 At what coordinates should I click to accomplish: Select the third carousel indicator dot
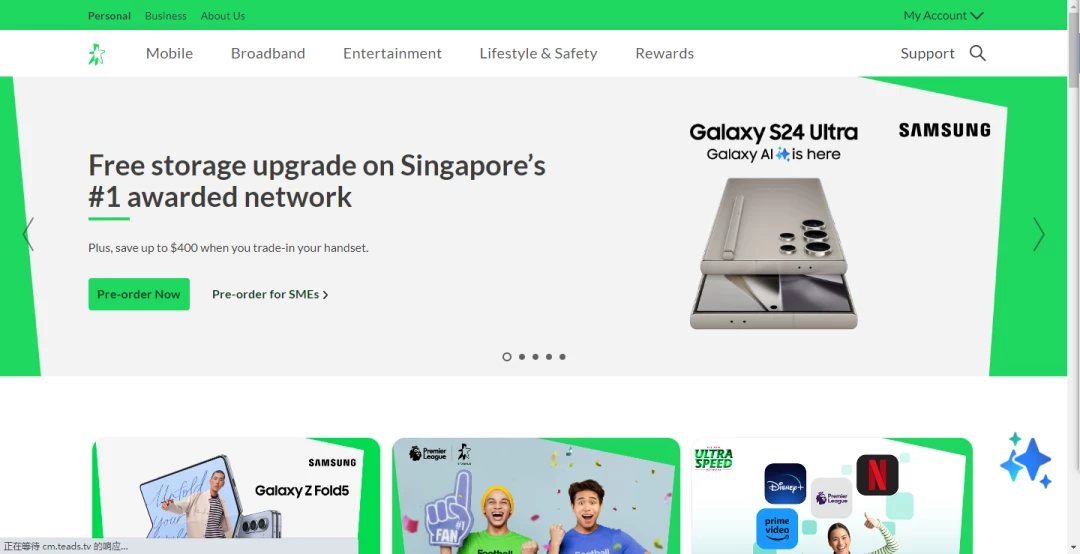pyautogui.click(x=535, y=357)
